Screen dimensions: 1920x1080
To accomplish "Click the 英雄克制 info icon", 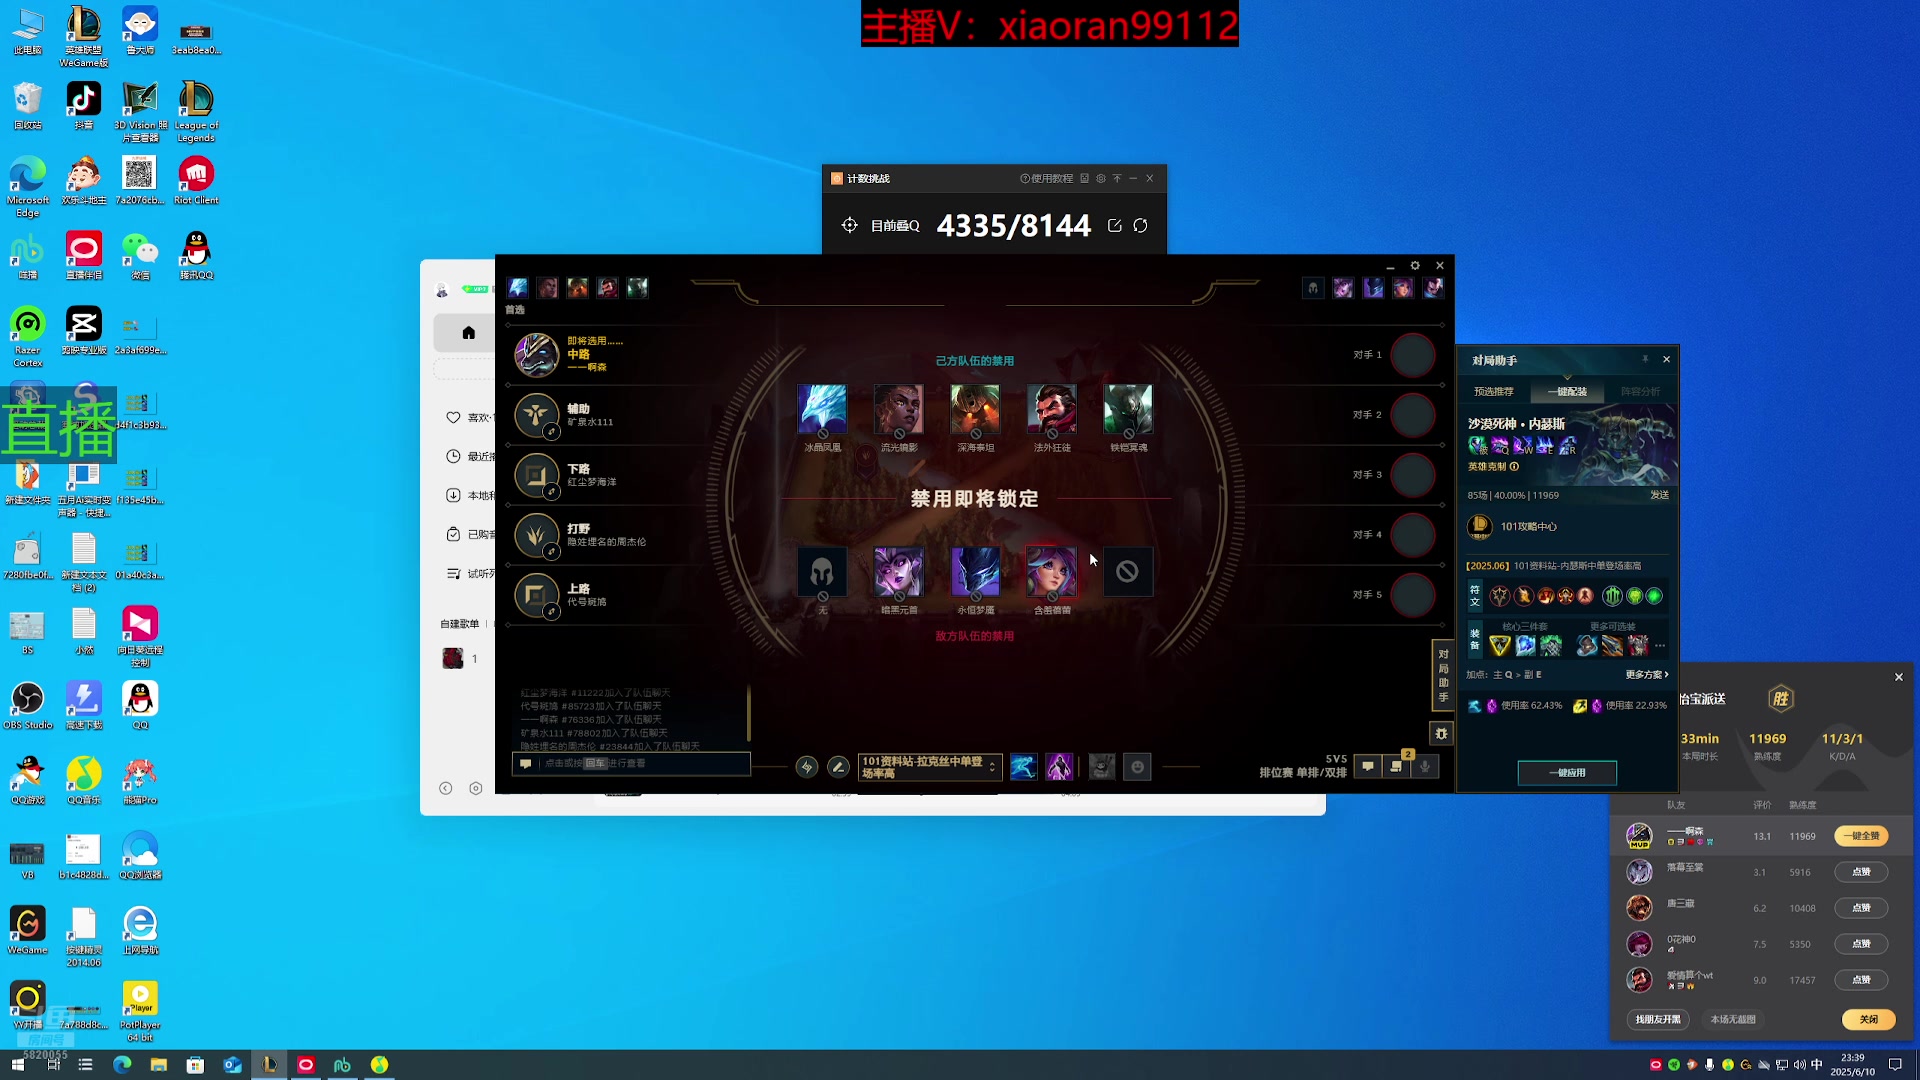I will pos(1514,467).
